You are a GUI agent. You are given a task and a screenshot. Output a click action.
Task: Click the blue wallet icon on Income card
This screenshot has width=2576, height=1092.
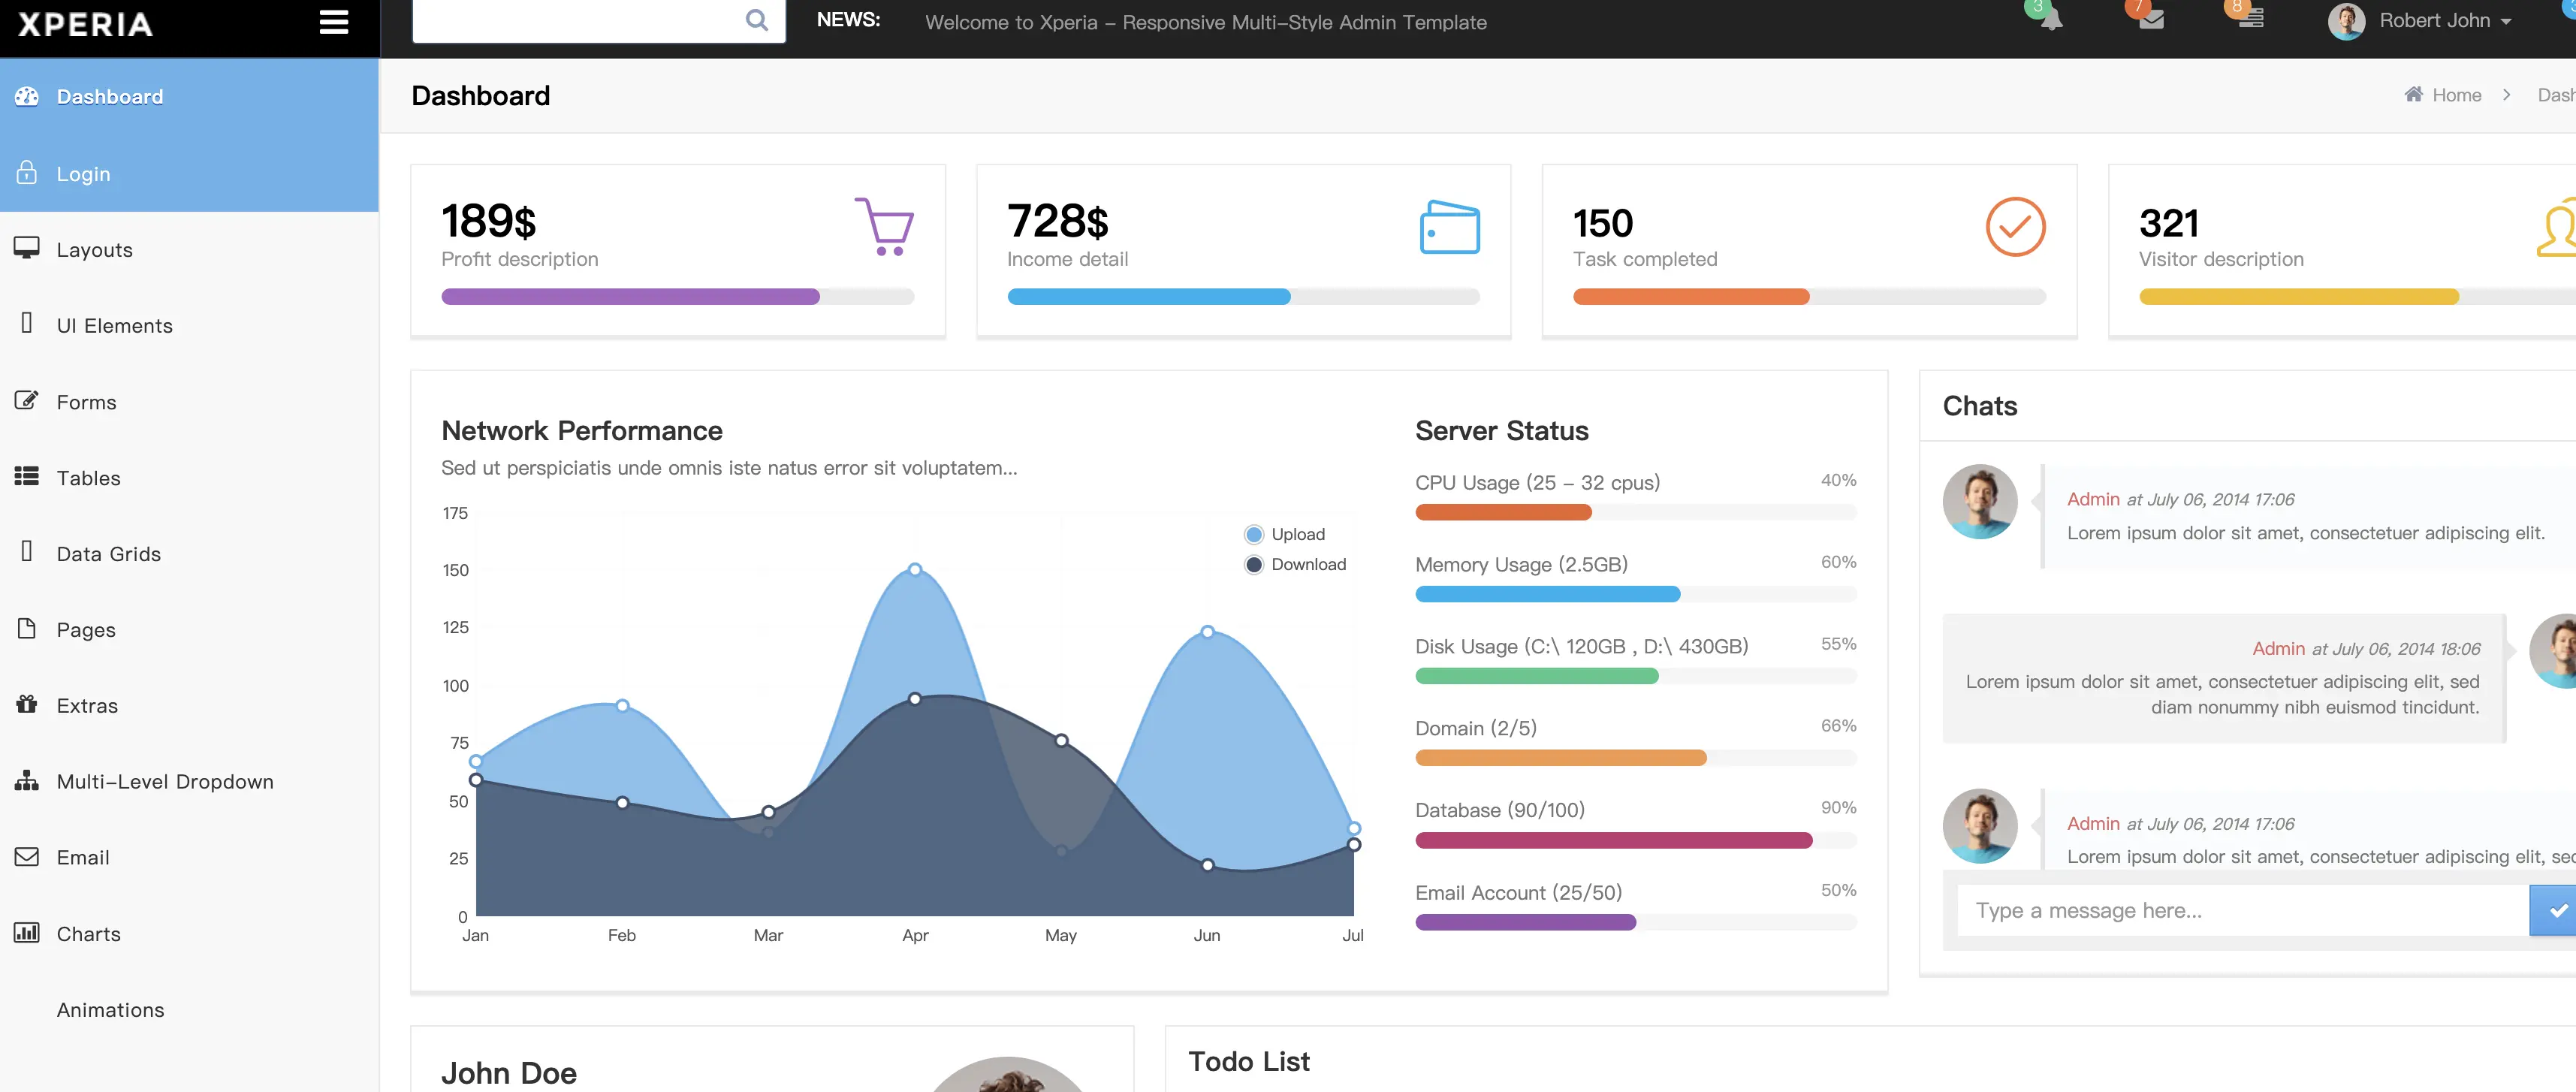click(x=1450, y=227)
